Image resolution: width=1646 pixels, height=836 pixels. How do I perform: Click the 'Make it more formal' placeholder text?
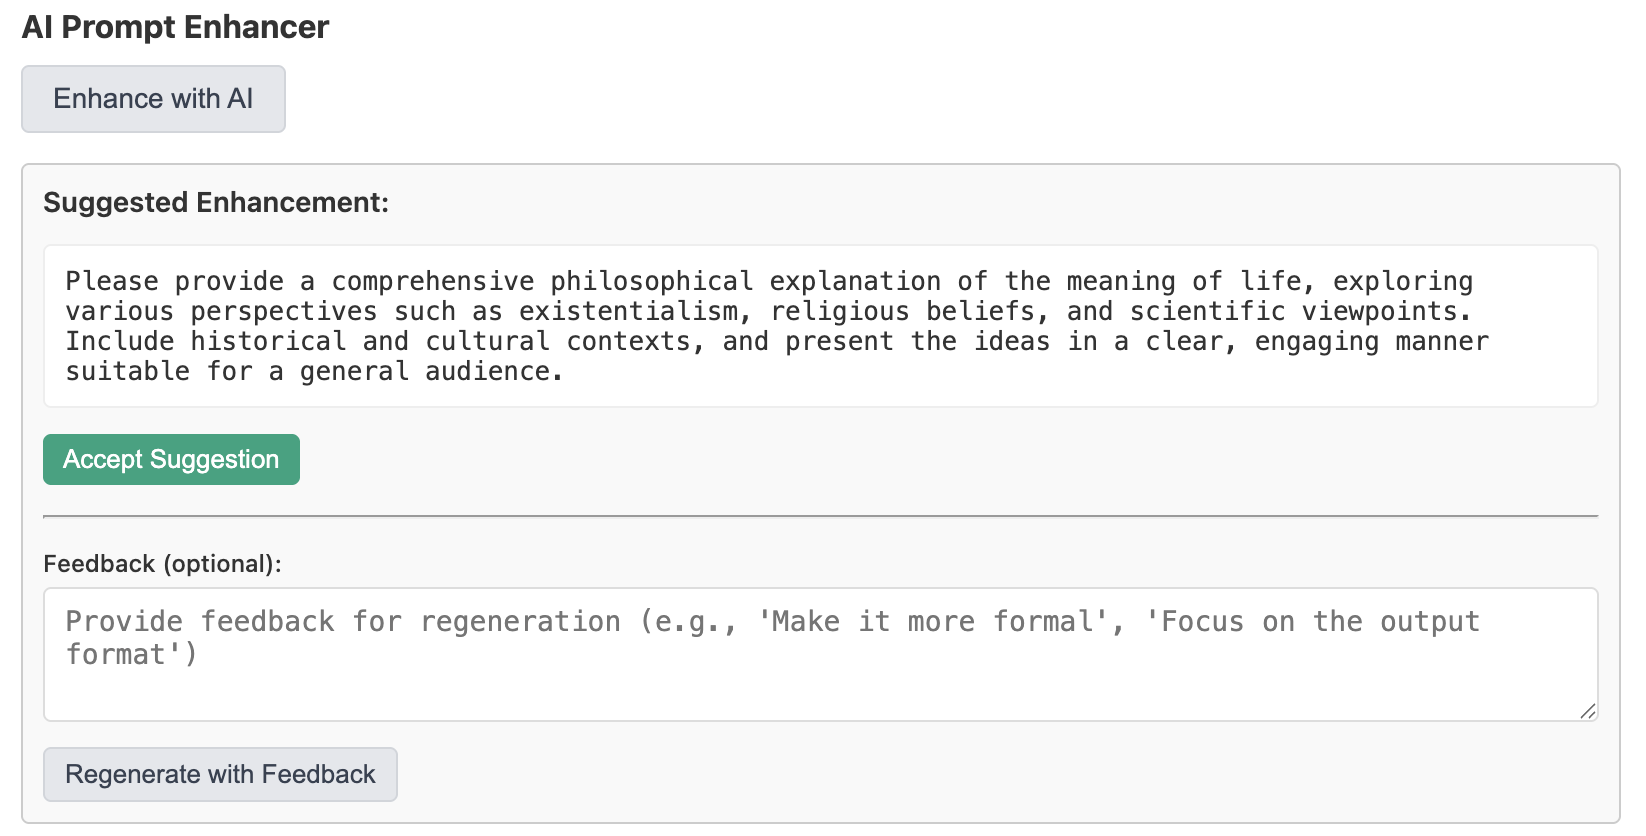click(934, 622)
